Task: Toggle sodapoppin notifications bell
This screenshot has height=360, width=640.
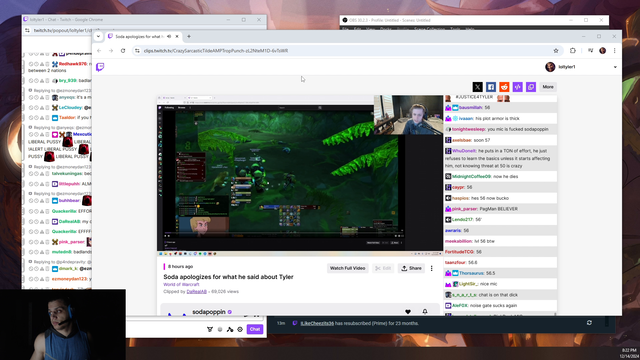Action: [425, 312]
